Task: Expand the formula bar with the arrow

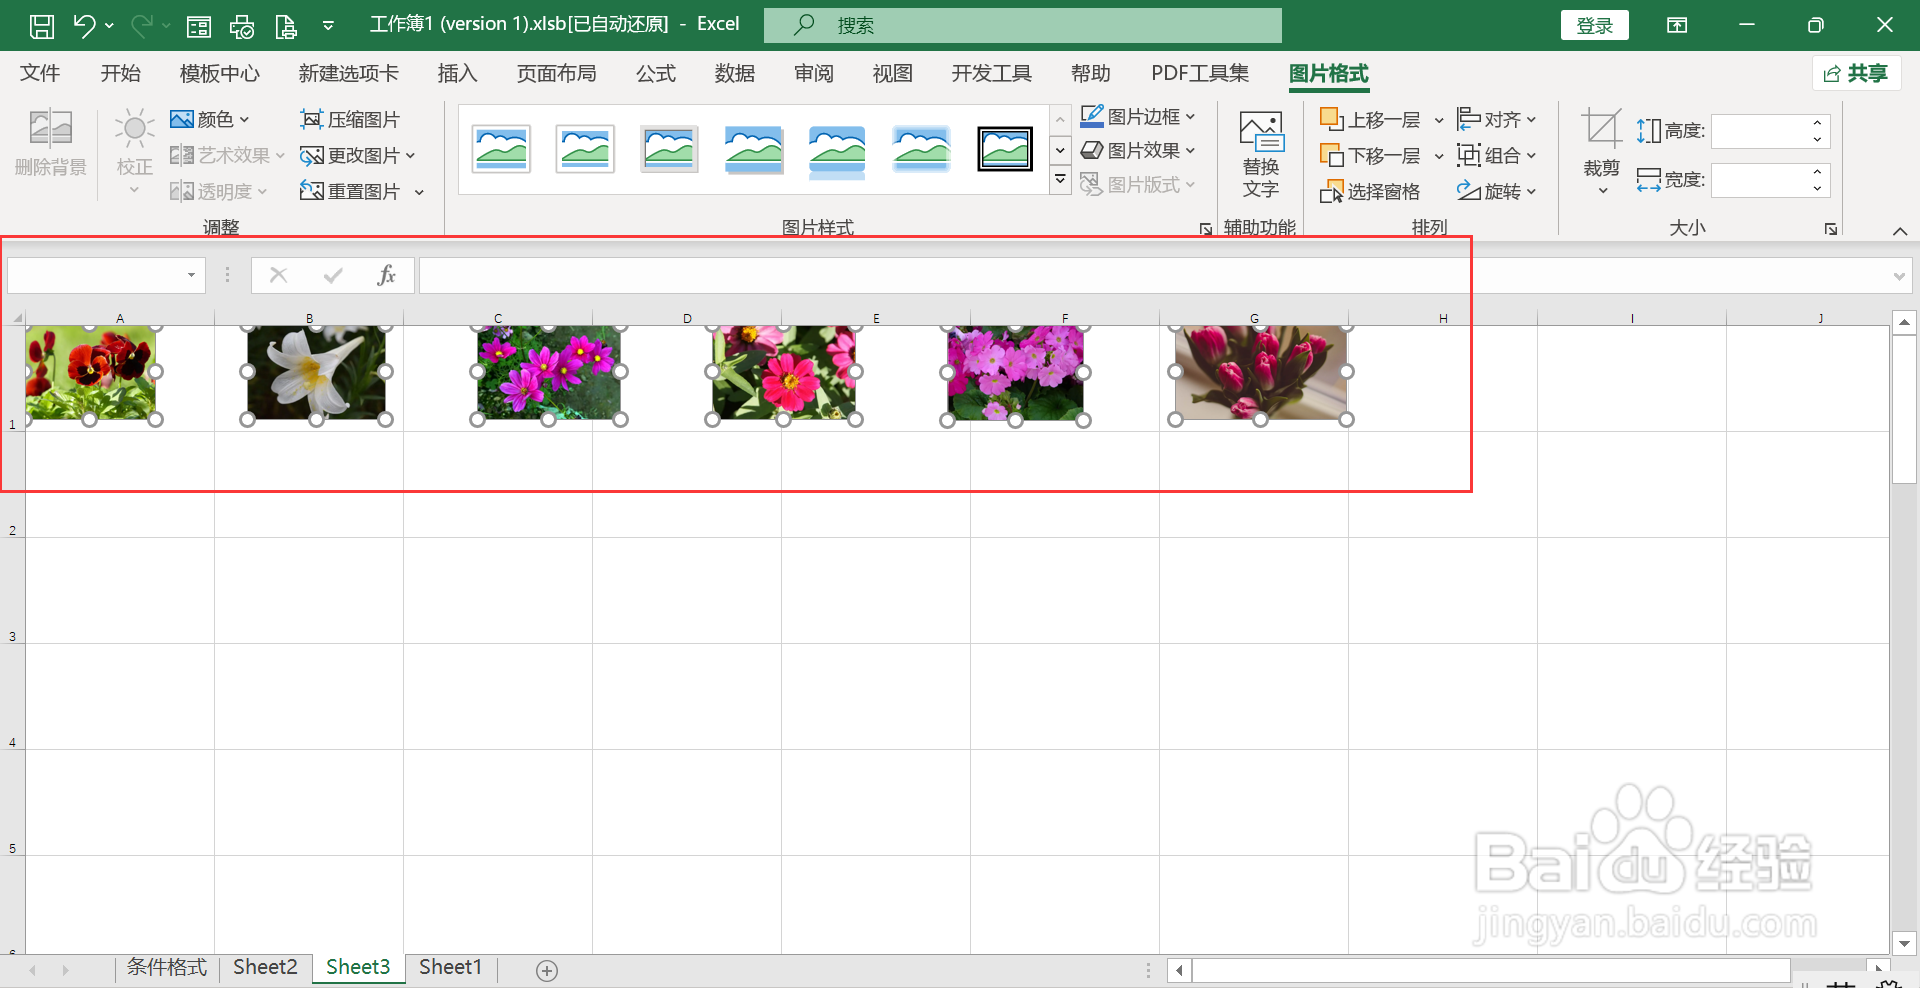Action: [1899, 276]
